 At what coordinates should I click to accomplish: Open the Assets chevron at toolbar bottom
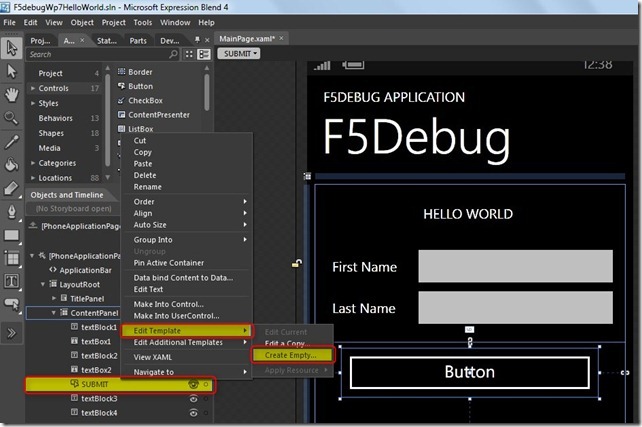(x=13, y=332)
